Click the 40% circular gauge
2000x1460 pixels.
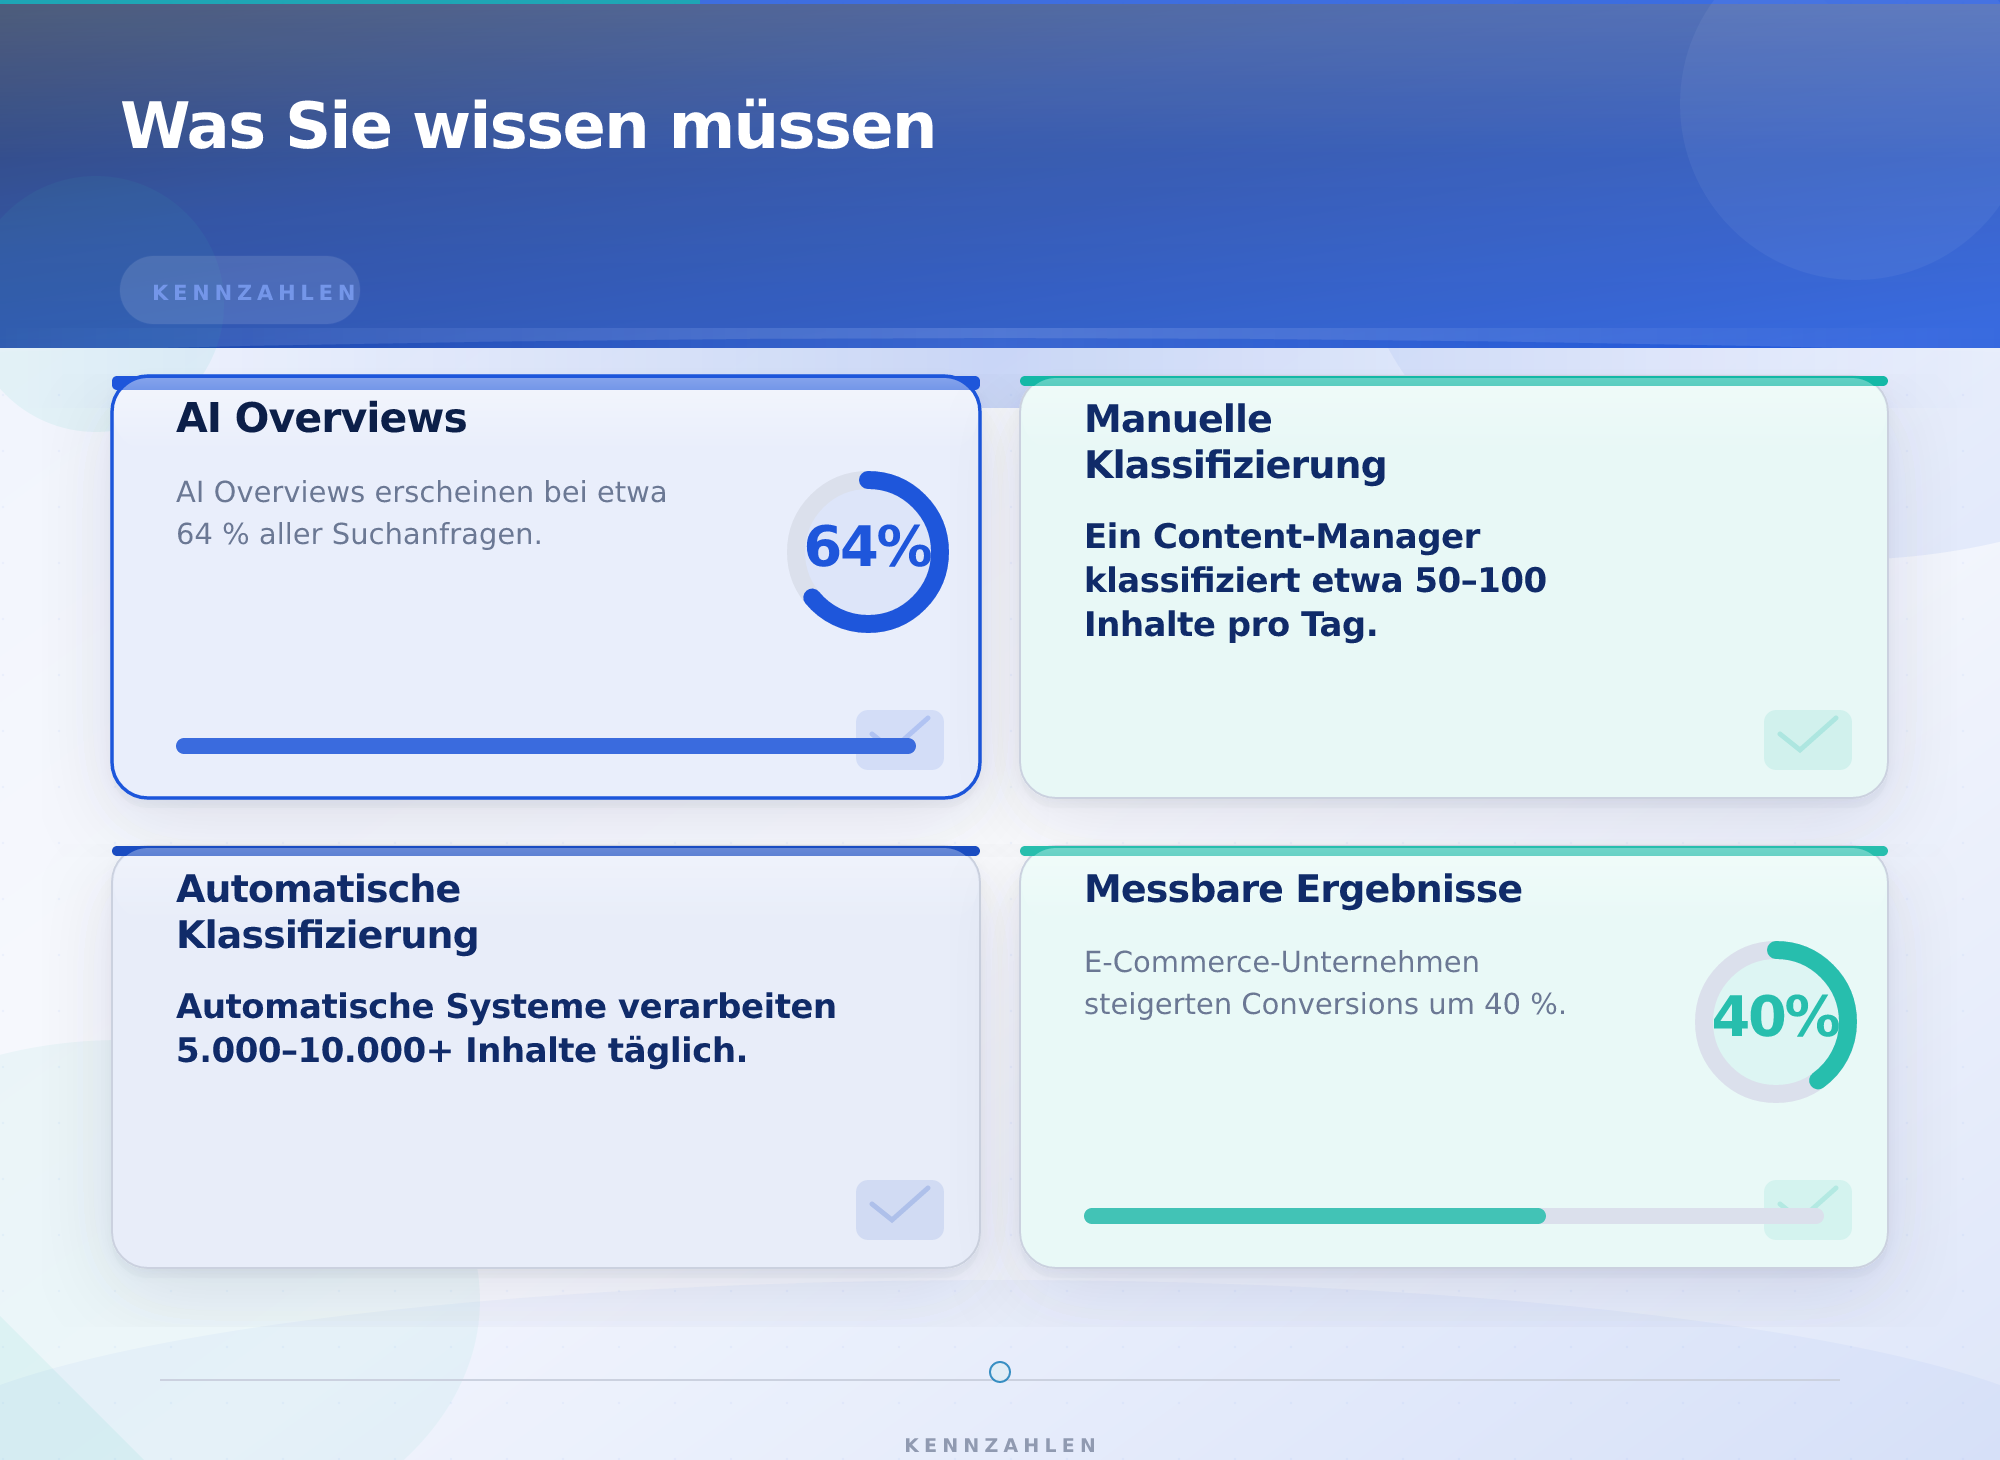(x=1776, y=1022)
